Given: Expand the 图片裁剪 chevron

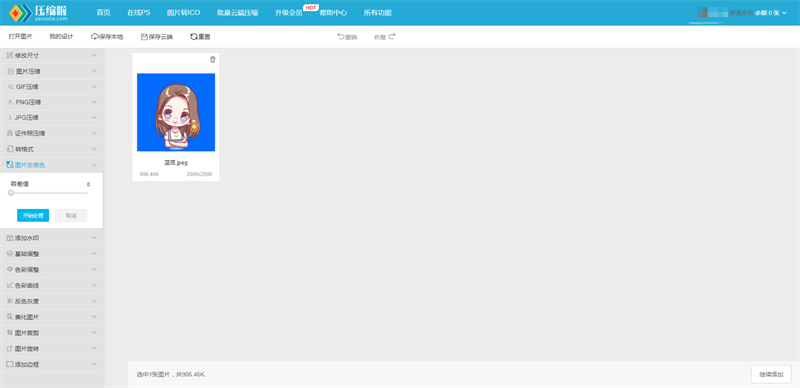Looking at the screenshot, I should click(x=94, y=332).
